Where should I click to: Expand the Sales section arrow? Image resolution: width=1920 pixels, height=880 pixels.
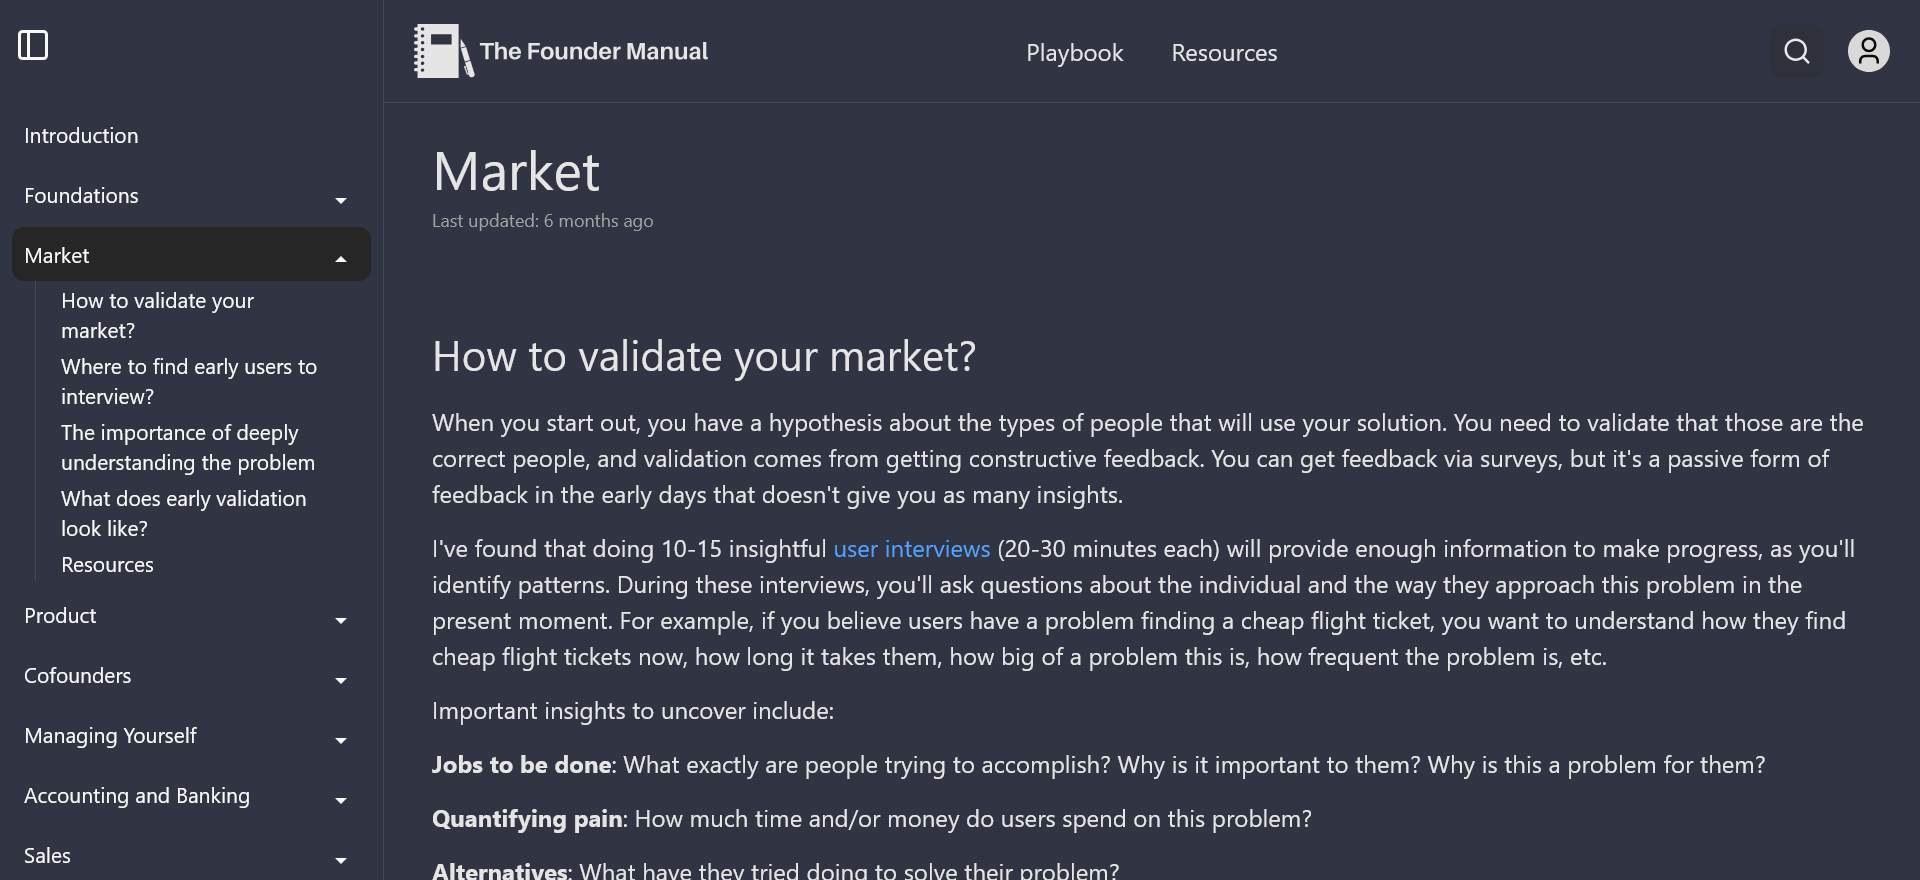tap(341, 860)
